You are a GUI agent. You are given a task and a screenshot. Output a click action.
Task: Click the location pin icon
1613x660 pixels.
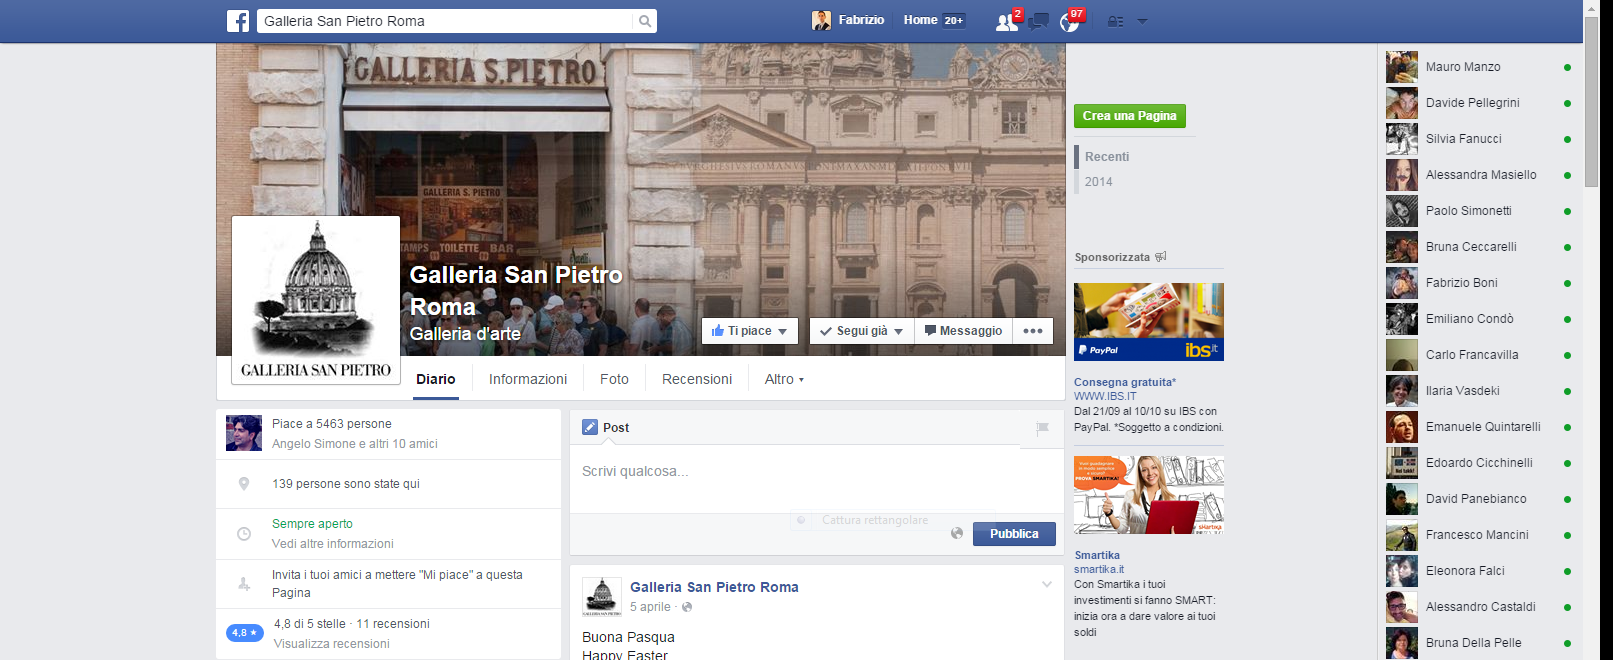(243, 484)
